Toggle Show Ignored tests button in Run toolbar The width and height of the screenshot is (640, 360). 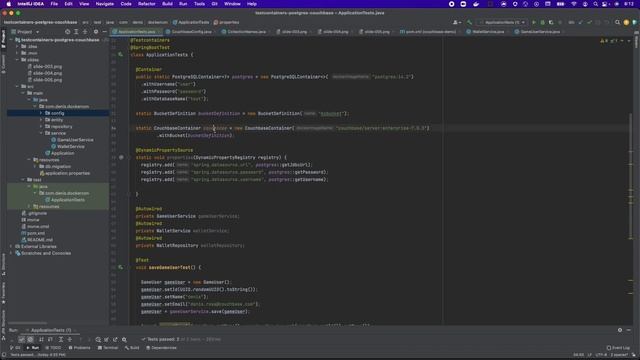point(30,339)
